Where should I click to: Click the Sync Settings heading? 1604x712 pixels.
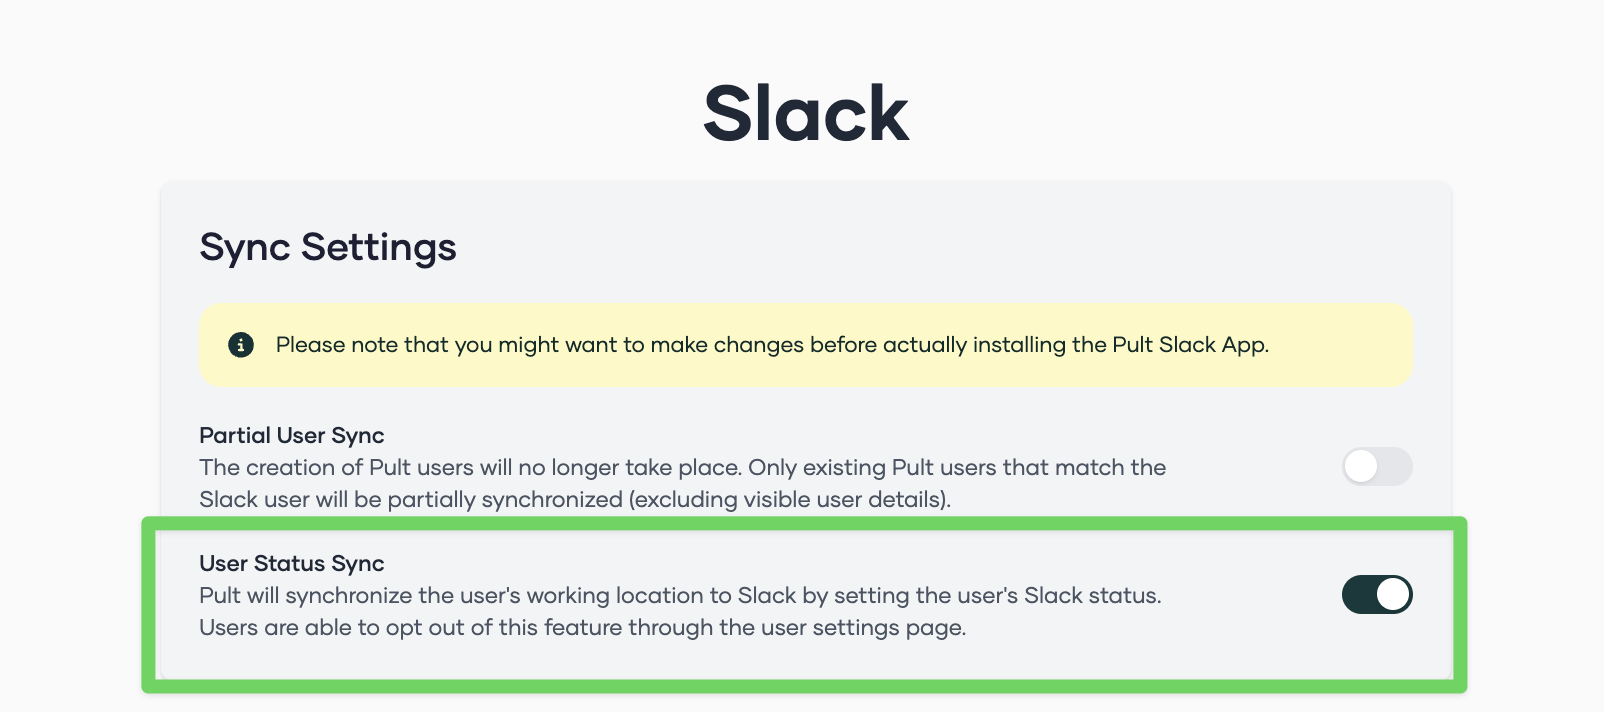pos(328,247)
